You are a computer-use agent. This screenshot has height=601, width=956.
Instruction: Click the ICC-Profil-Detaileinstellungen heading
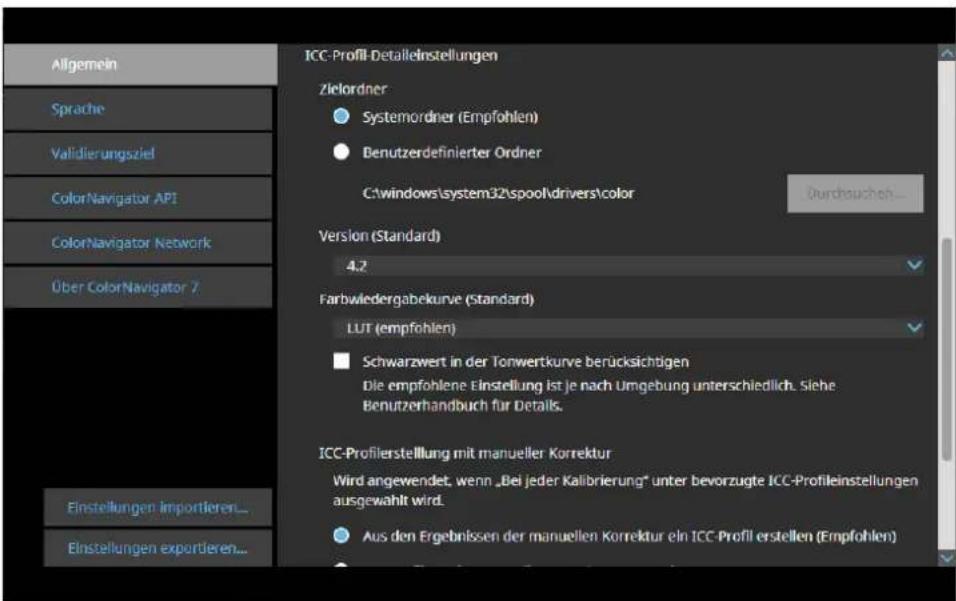tap(401, 55)
